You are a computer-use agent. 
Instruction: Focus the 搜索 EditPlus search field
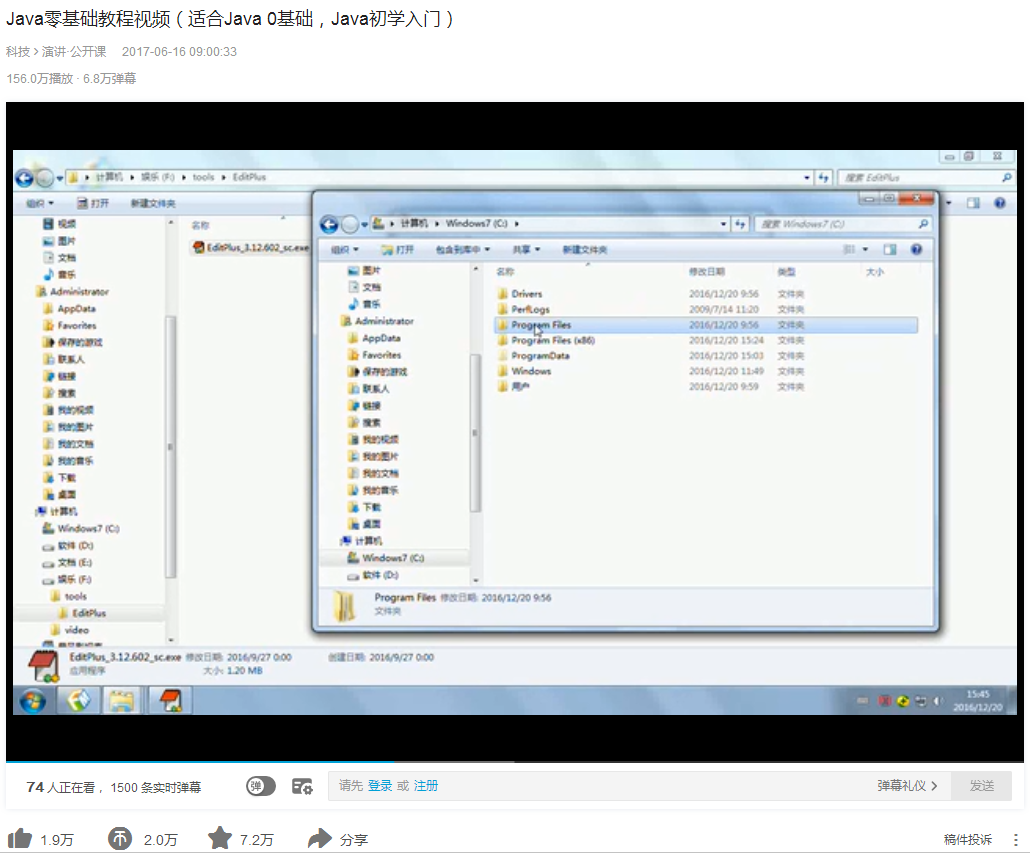(926, 177)
